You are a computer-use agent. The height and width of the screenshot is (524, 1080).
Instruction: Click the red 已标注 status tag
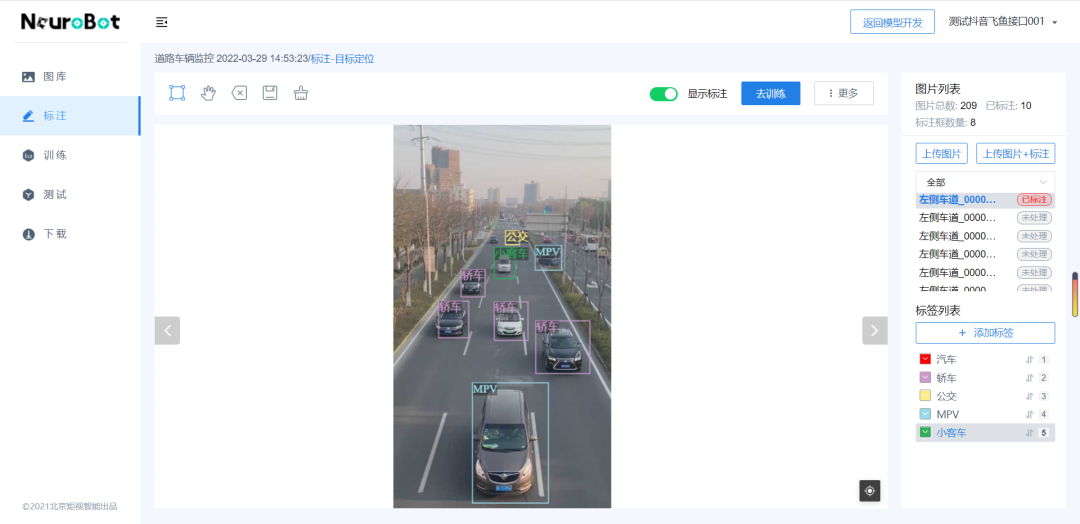point(1035,200)
